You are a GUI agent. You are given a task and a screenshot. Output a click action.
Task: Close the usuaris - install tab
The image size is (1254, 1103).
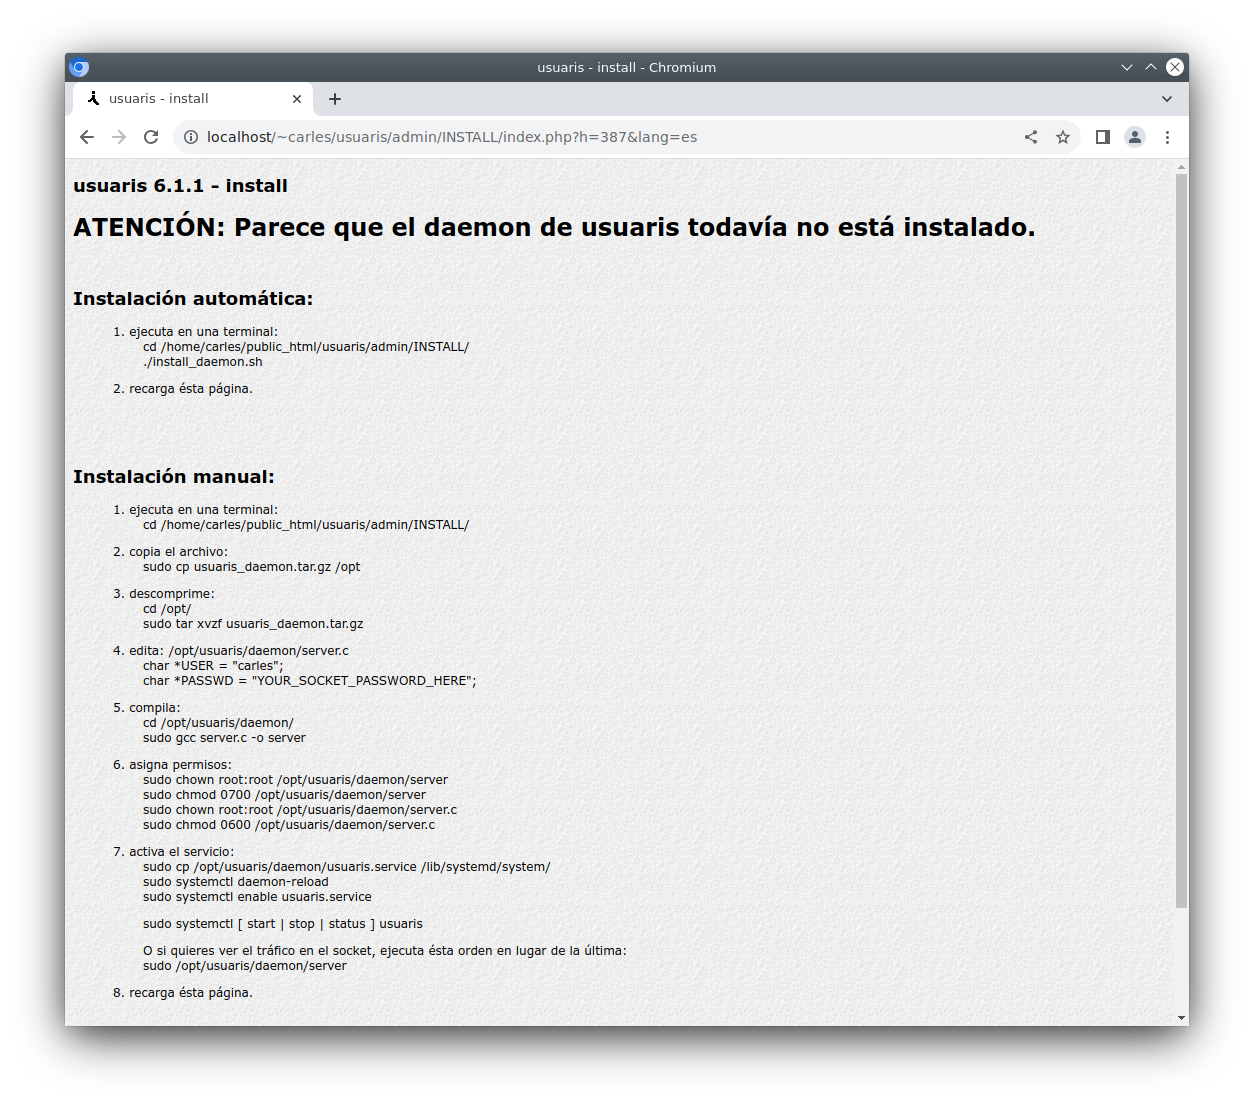[x=297, y=99]
